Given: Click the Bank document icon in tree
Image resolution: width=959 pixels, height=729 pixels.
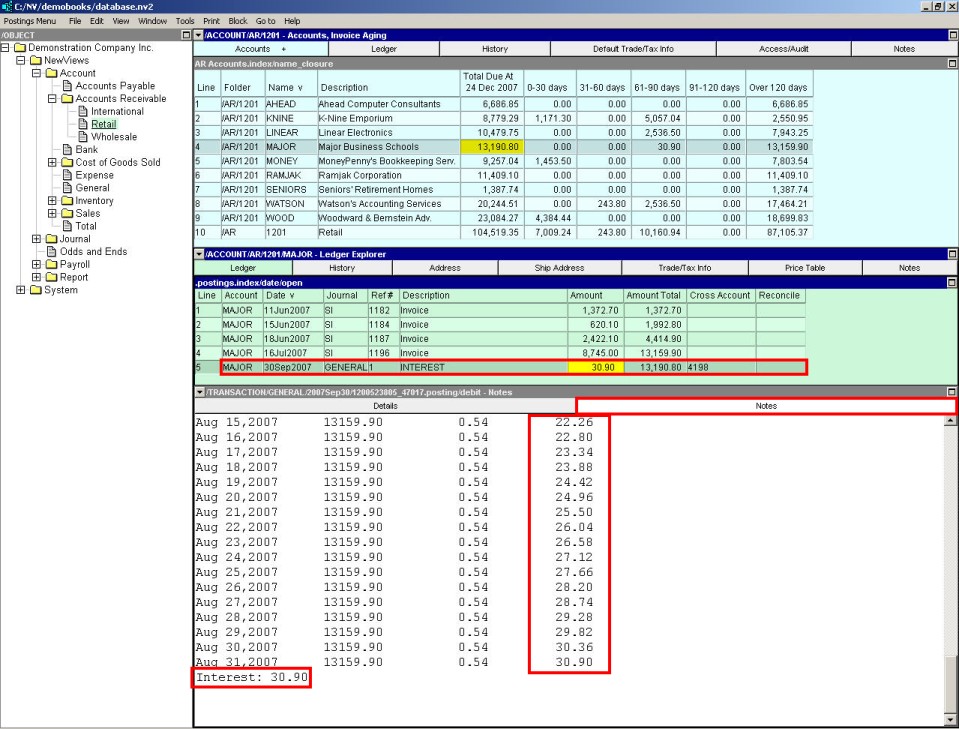Looking at the screenshot, I should click(x=68, y=150).
